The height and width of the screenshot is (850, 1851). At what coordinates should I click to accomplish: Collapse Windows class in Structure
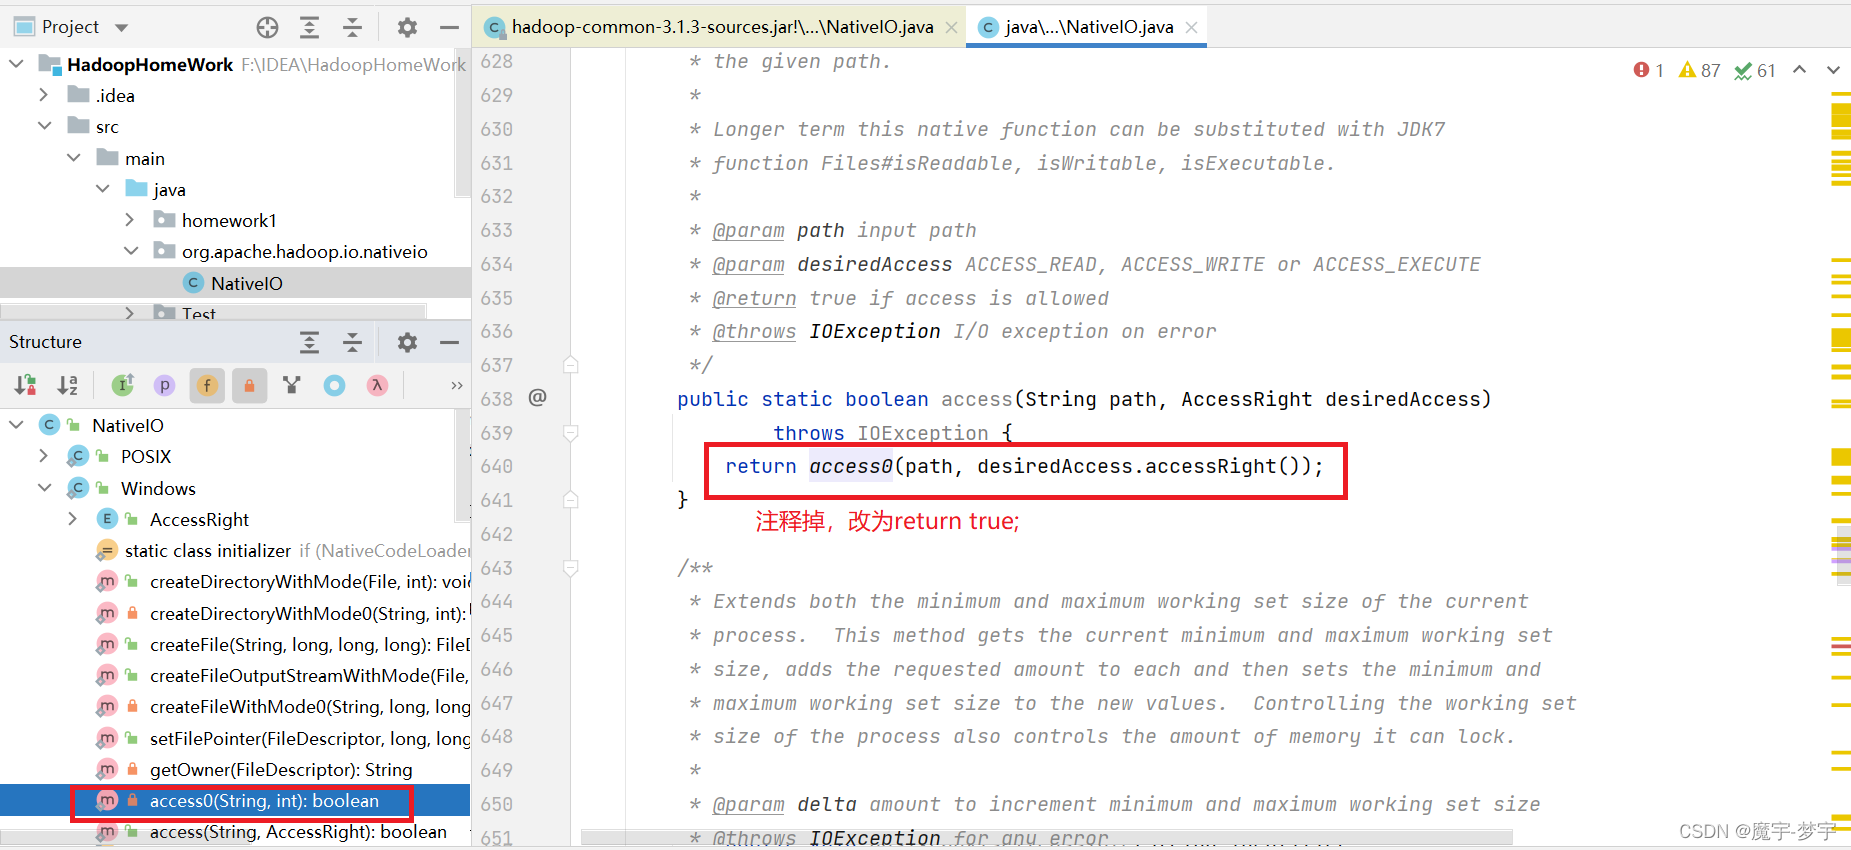tap(44, 488)
